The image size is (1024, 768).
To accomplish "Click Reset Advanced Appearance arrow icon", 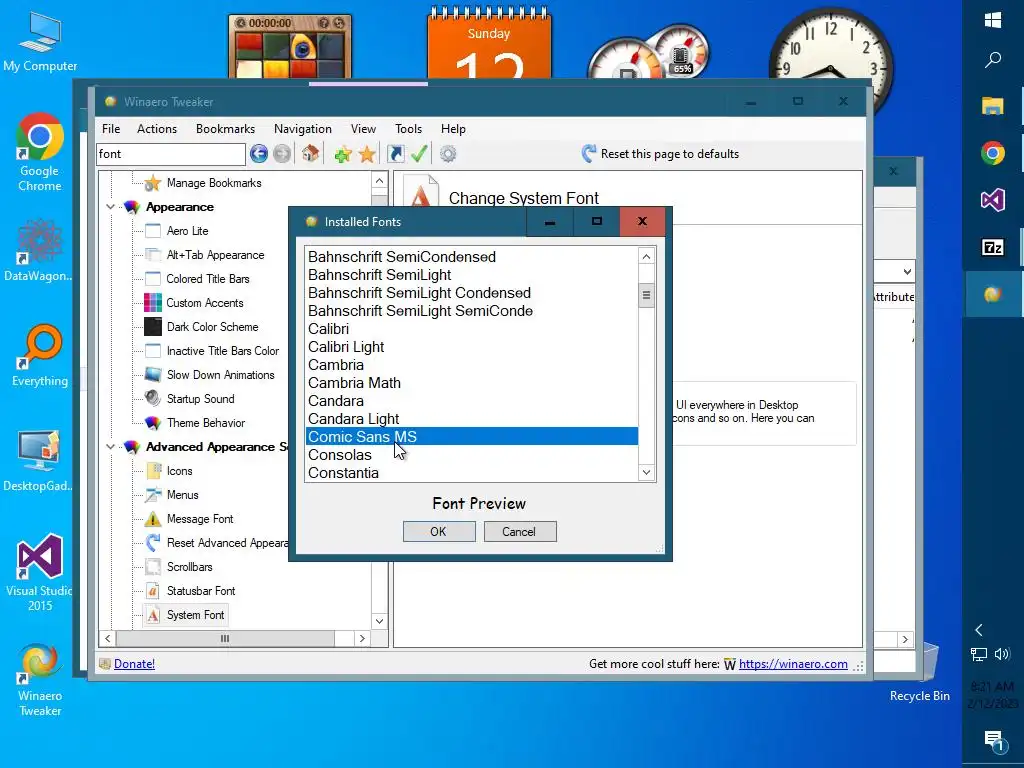I will pyautogui.click(x=153, y=543).
